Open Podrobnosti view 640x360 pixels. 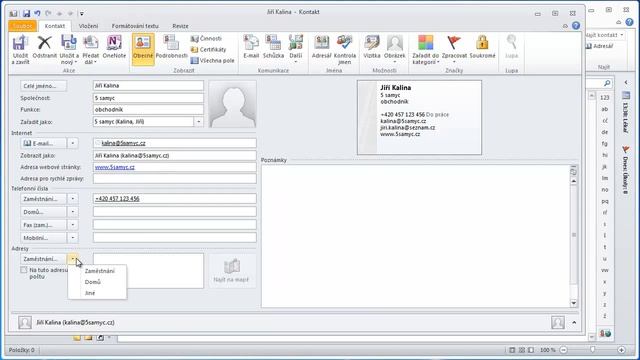tap(171, 47)
